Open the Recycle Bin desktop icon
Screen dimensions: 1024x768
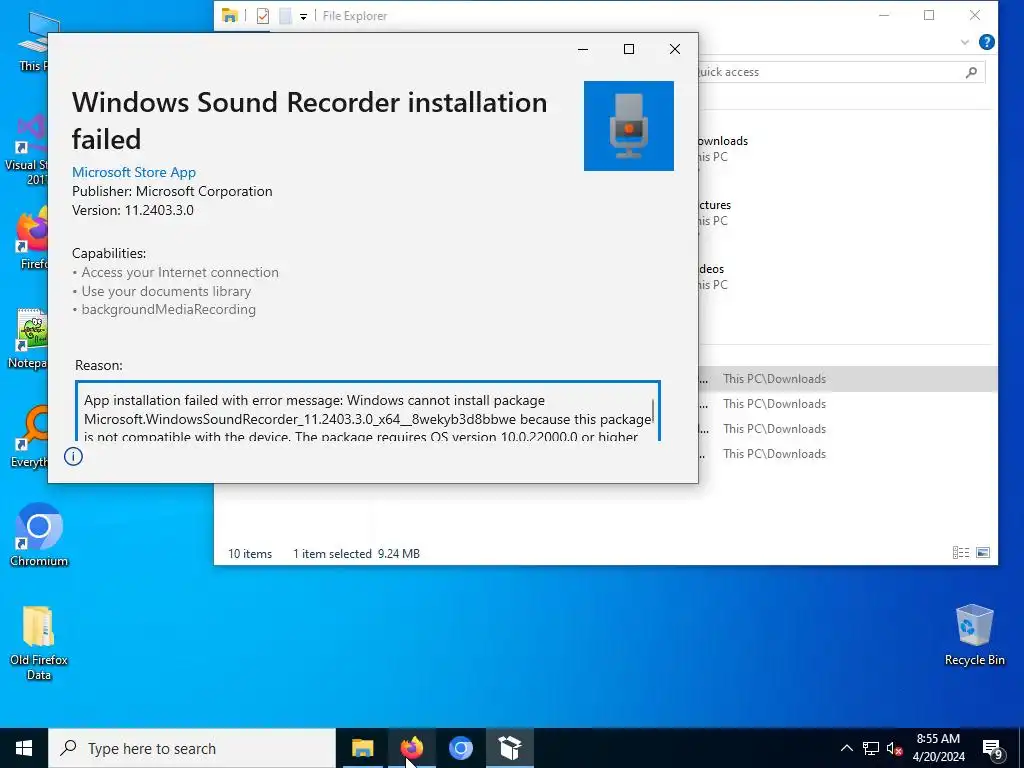[x=974, y=635]
